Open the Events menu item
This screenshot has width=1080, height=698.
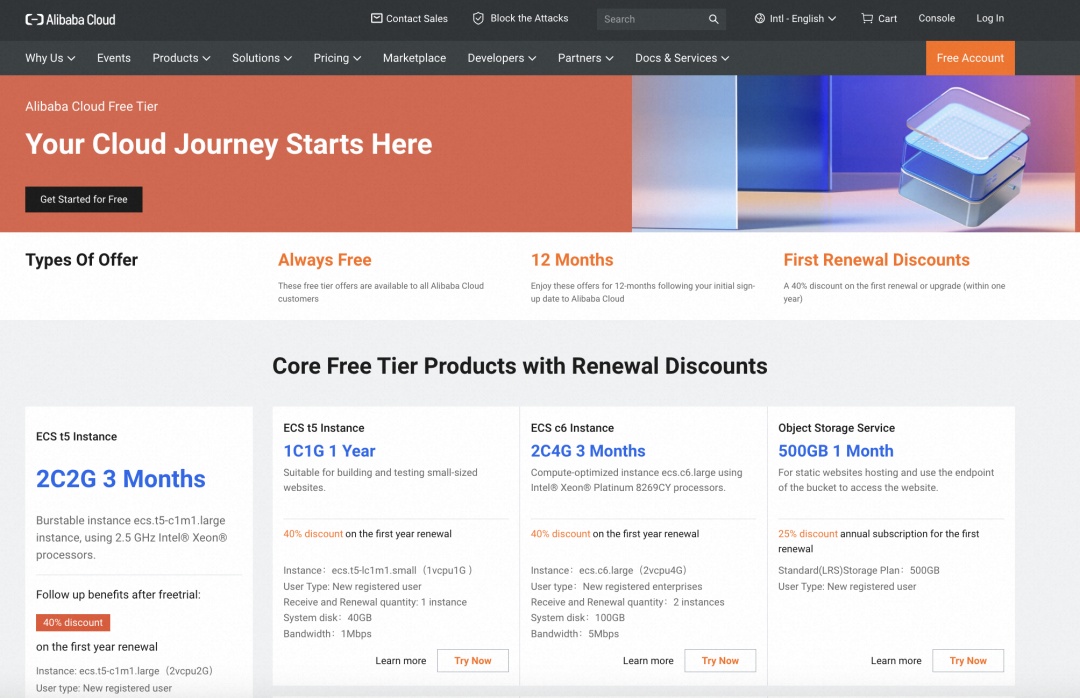point(114,58)
